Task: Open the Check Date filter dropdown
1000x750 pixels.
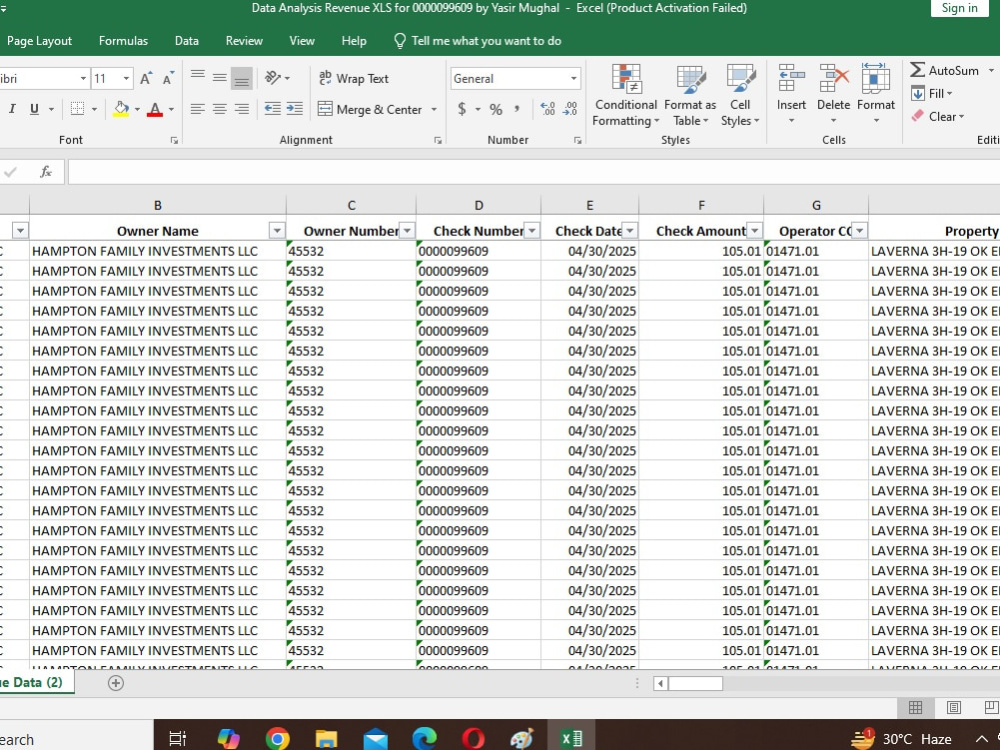Action: [629, 231]
